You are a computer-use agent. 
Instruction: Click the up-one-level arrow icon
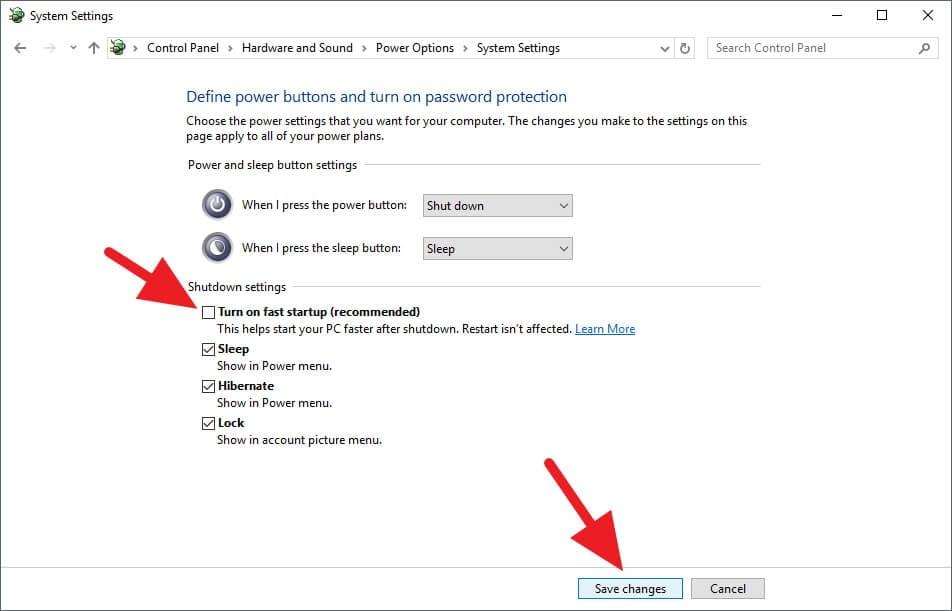[93, 47]
